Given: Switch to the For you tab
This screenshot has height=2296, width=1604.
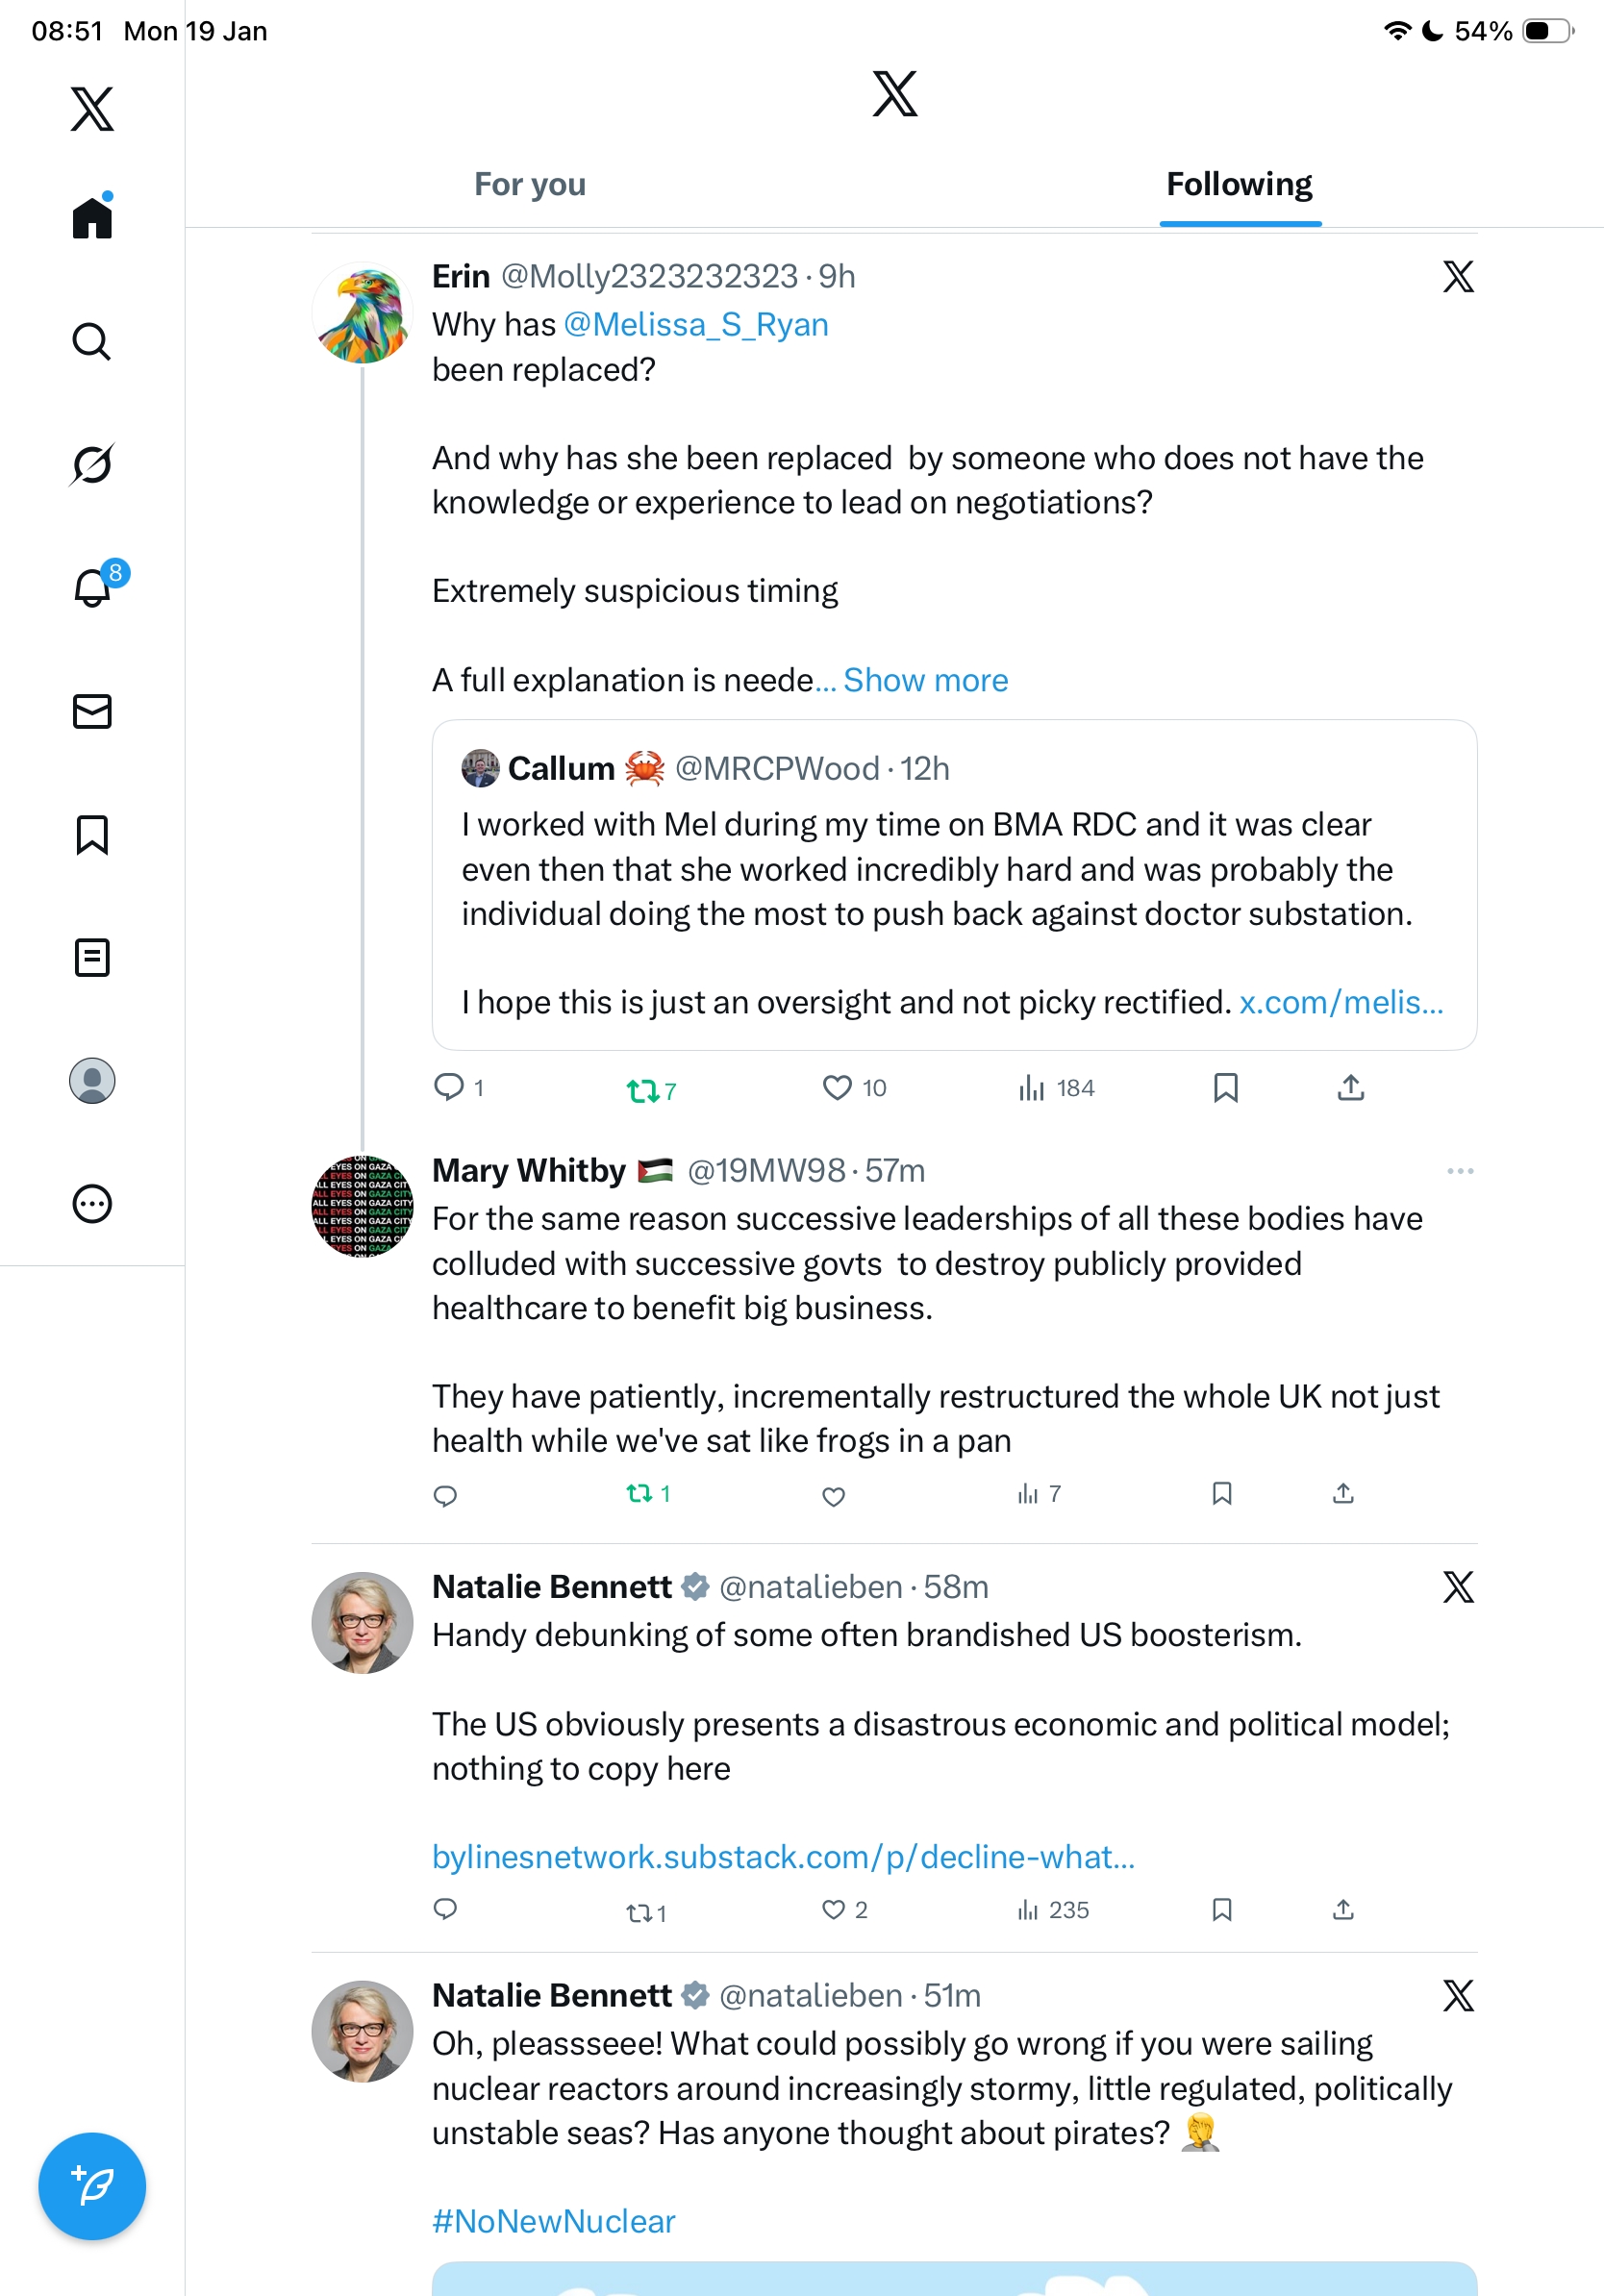Looking at the screenshot, I should [530, 185].
